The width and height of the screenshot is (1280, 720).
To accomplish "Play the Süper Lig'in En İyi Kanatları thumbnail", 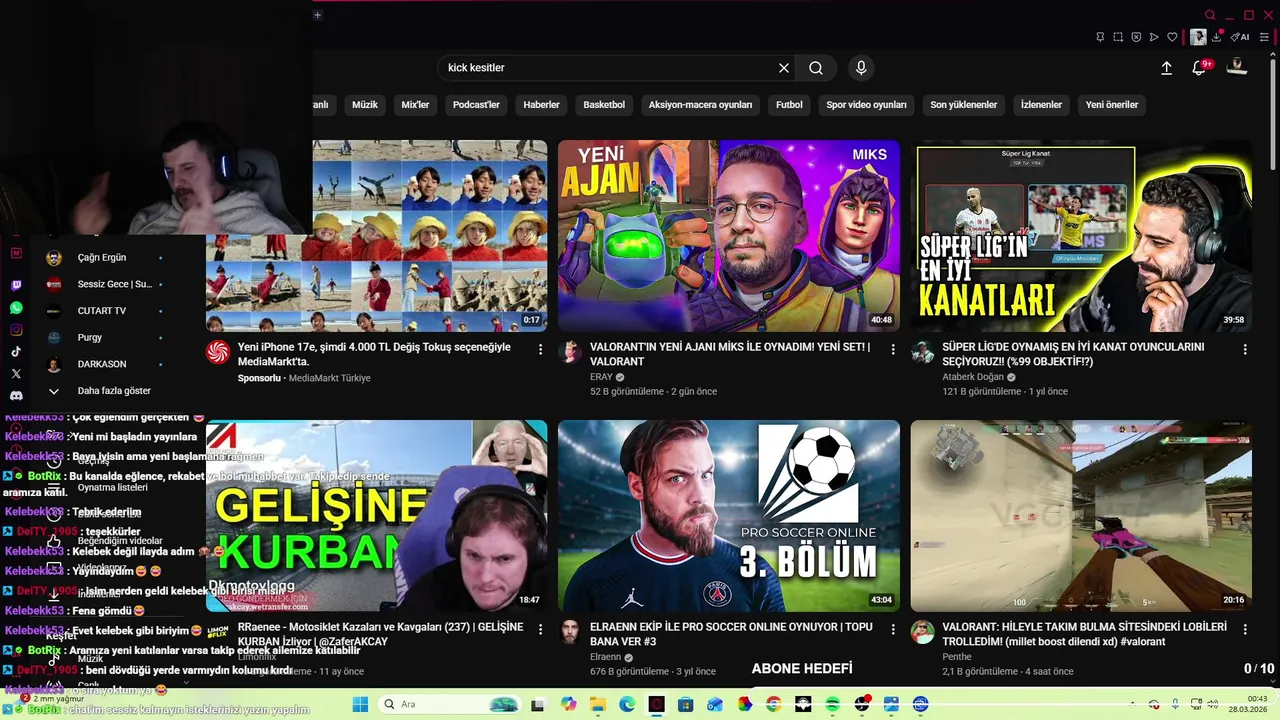I will [x=1081, y=236].
